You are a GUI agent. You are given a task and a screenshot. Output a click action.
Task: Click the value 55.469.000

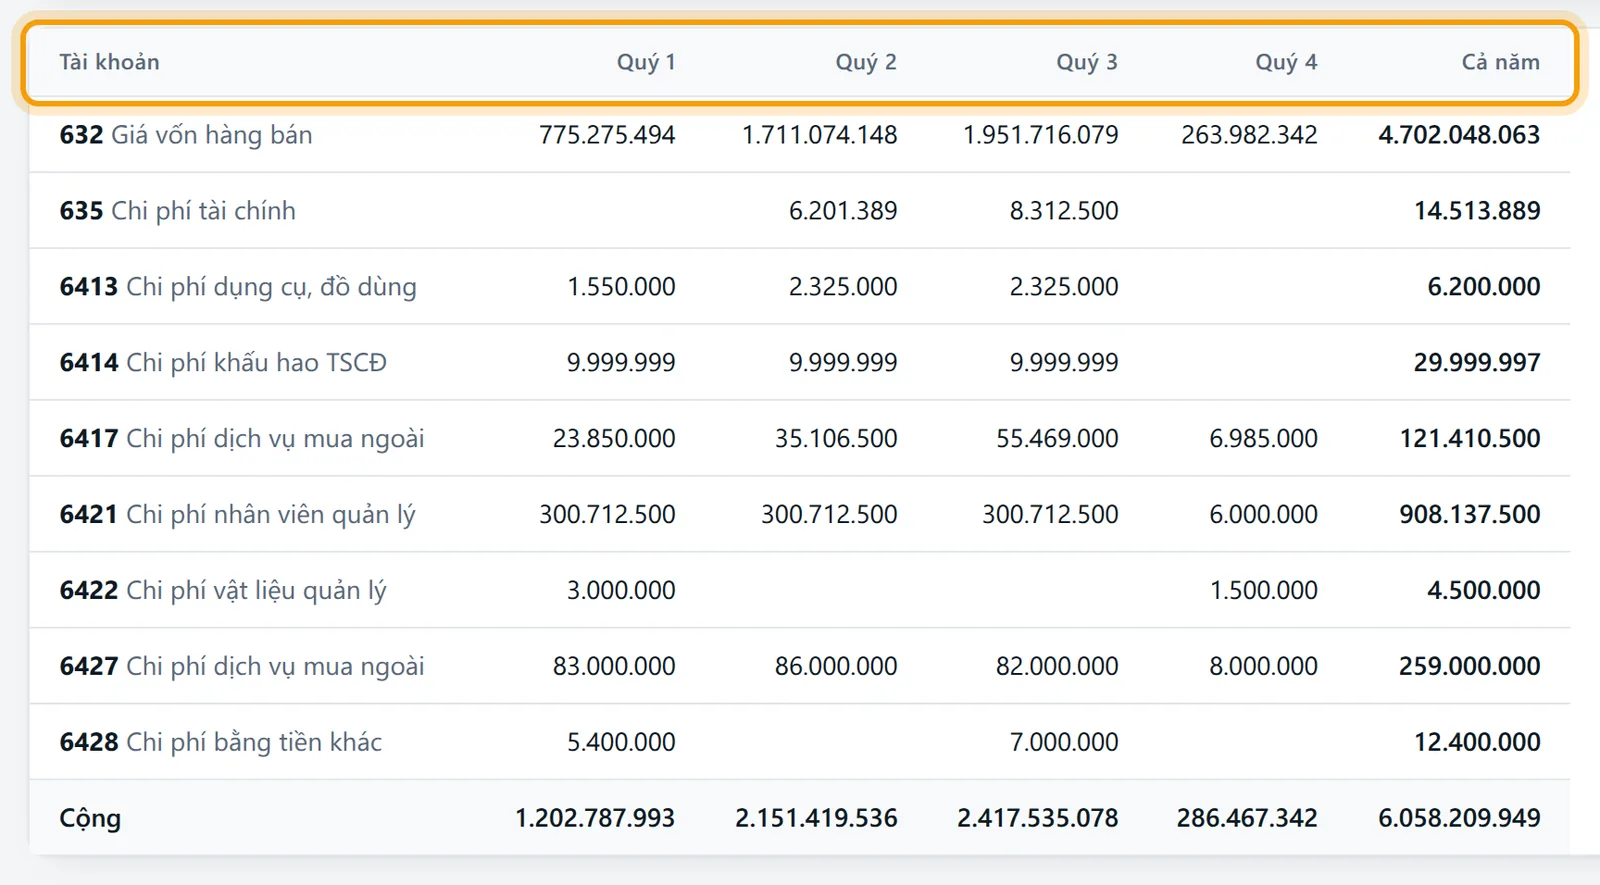point(1057,439)
